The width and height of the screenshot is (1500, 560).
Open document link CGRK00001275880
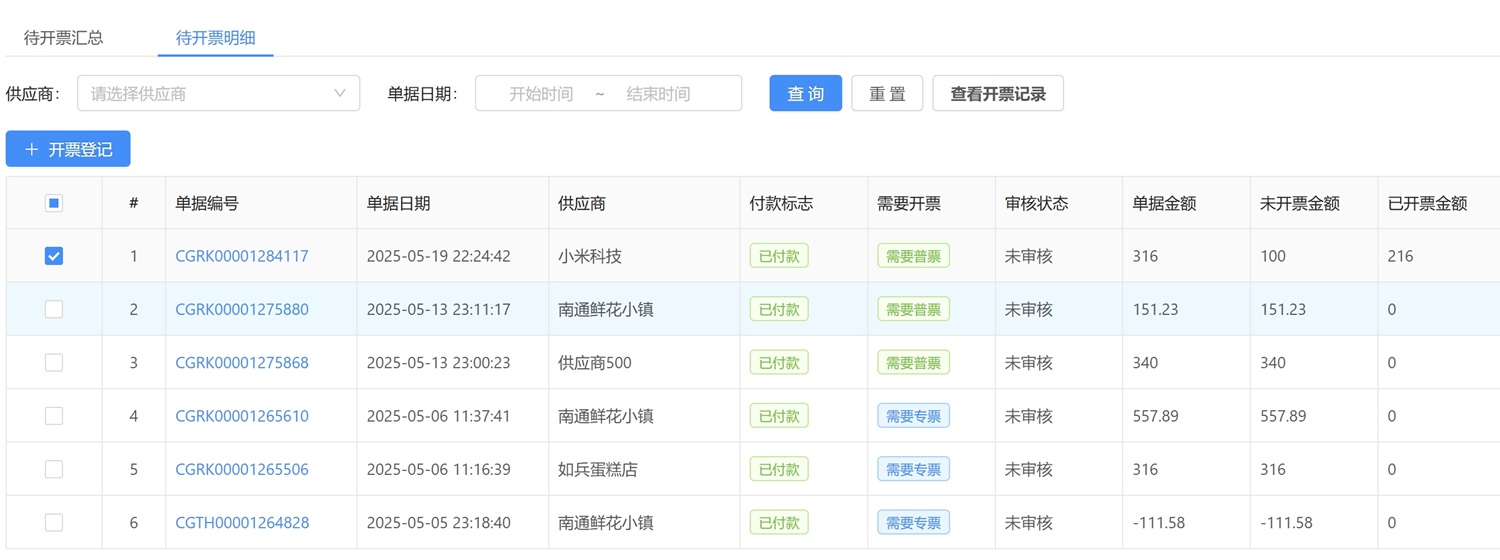(x=242, y=309)
